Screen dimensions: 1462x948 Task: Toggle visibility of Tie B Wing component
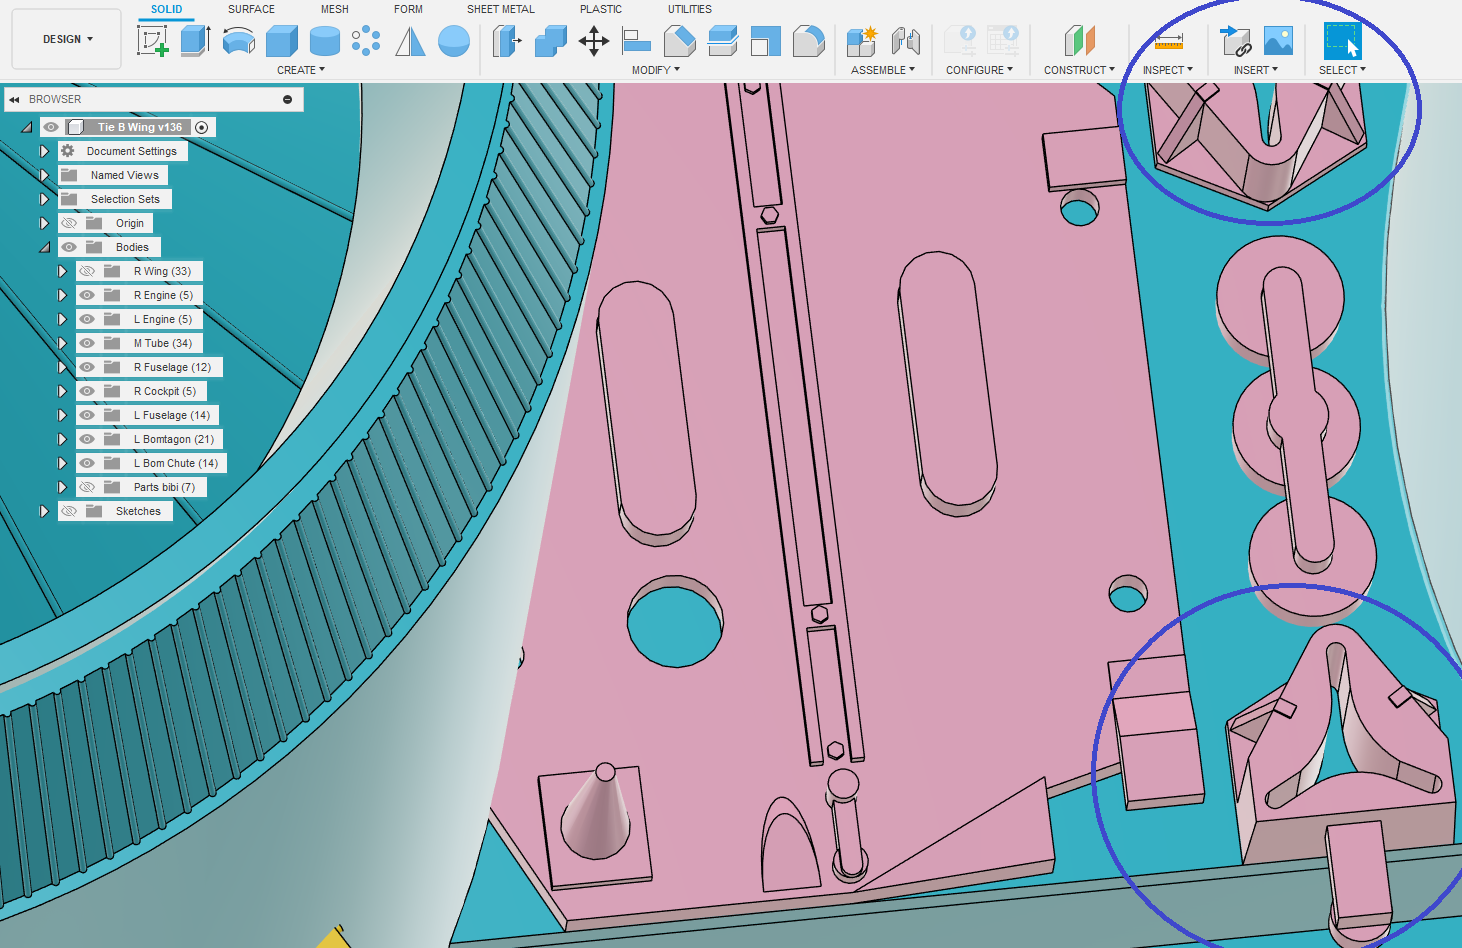tap(51, 127)
